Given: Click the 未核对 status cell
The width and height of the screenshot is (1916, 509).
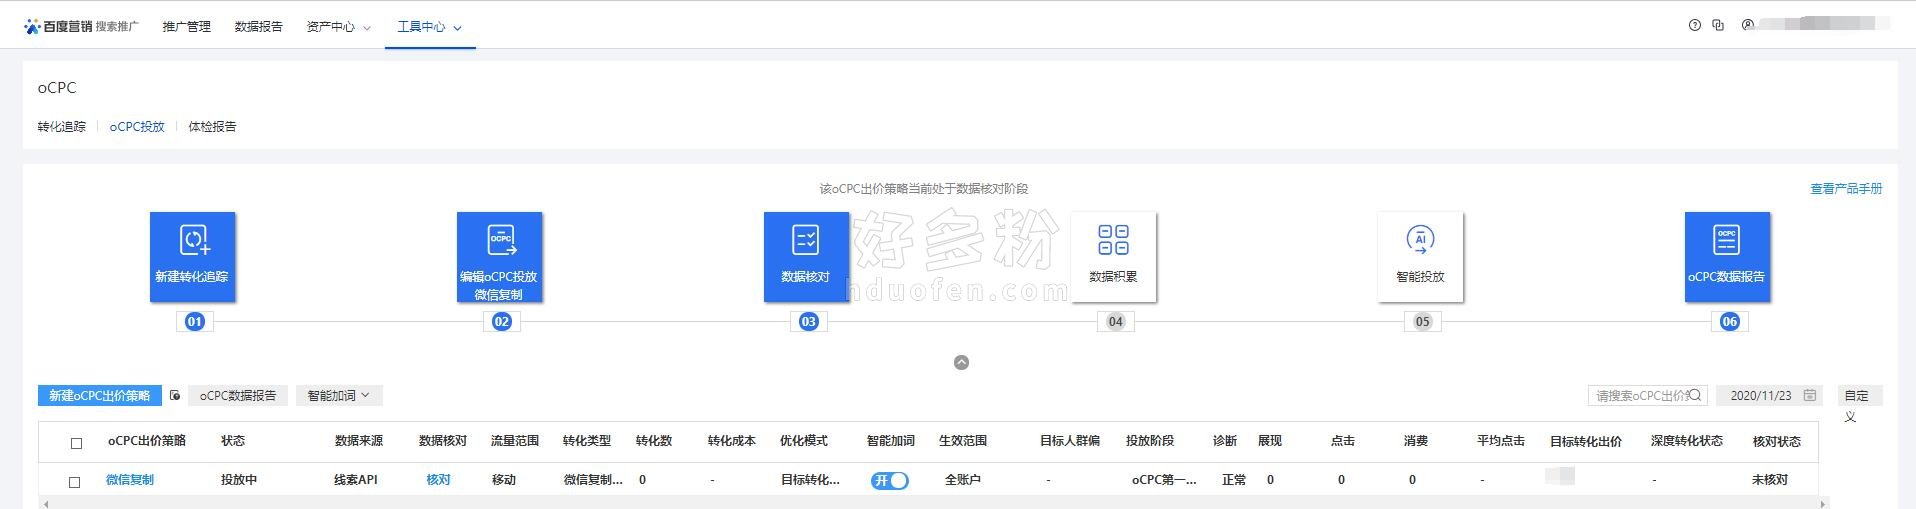Looking at the screenshot, I should (1770, 480).
